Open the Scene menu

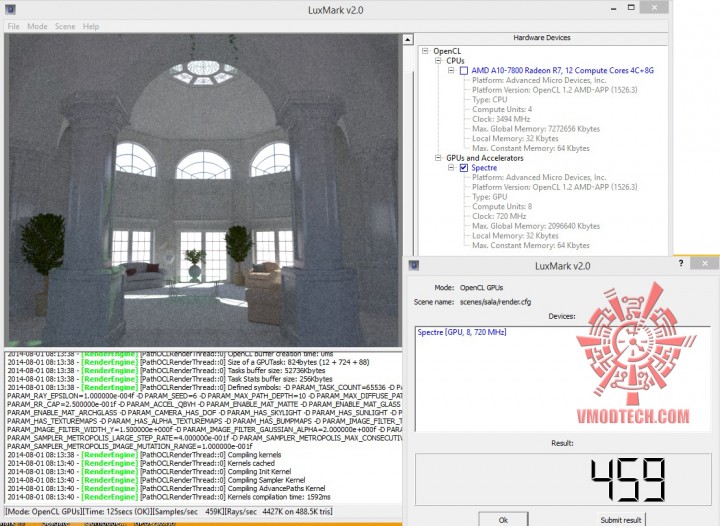(65, 27)
